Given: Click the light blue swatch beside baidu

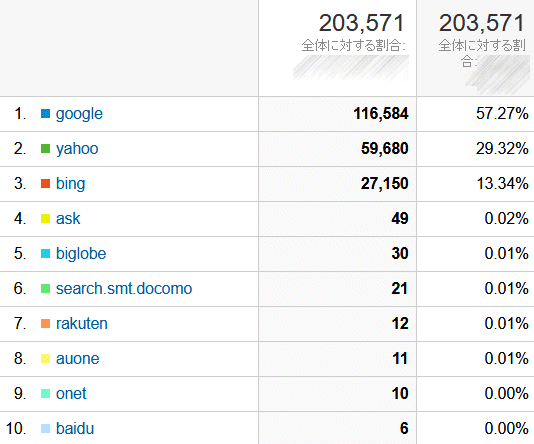Looking at the screenshot, I should tap(45, 428).
